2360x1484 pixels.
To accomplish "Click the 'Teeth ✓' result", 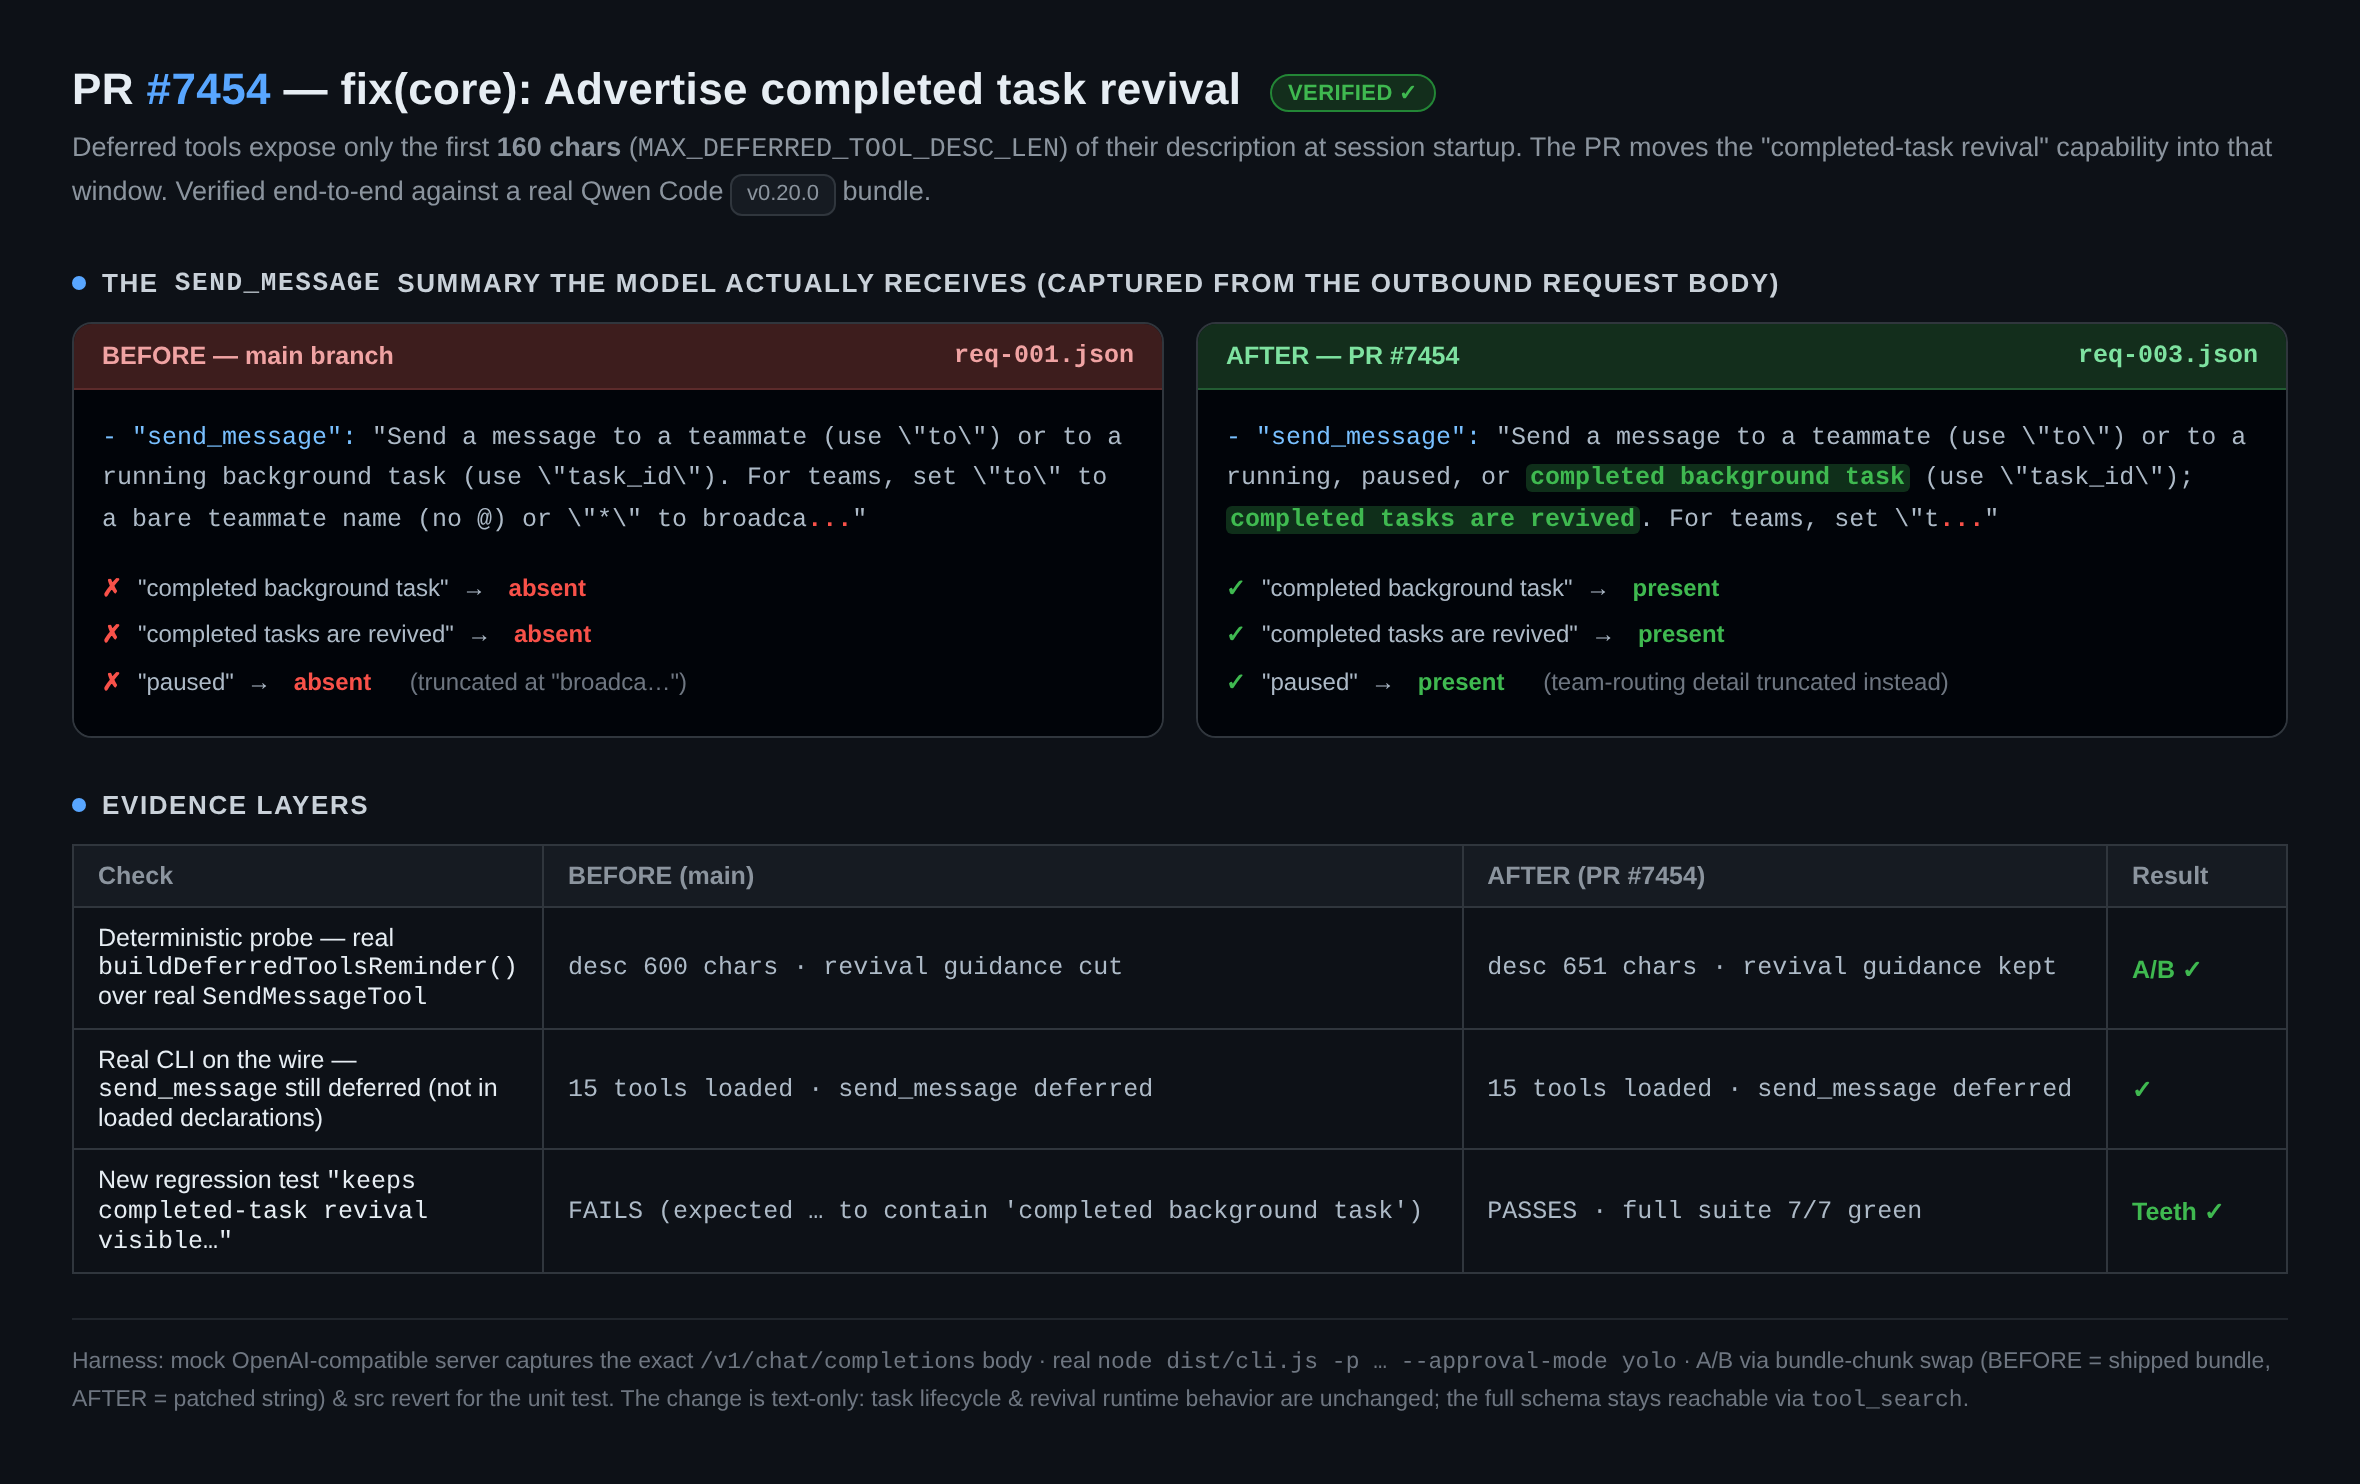I will coord(2177,1212).
